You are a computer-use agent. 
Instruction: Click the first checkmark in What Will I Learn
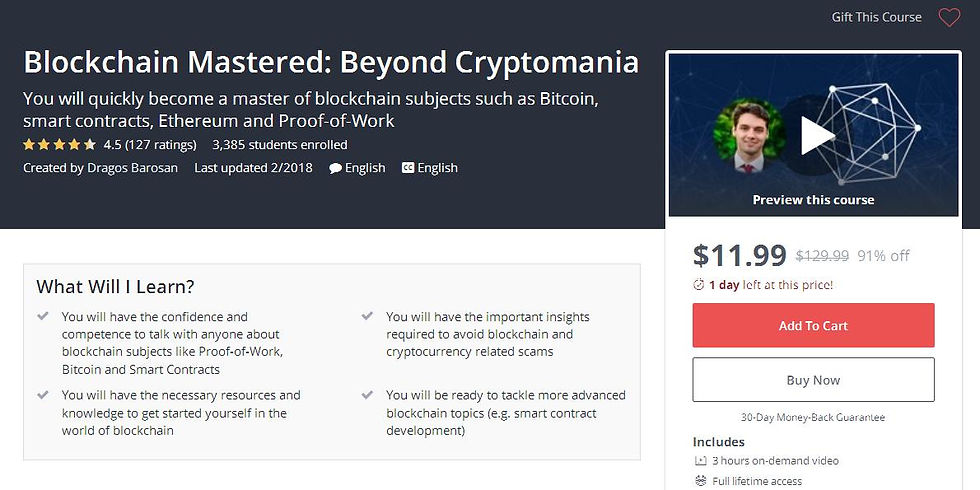pos(42,316)
